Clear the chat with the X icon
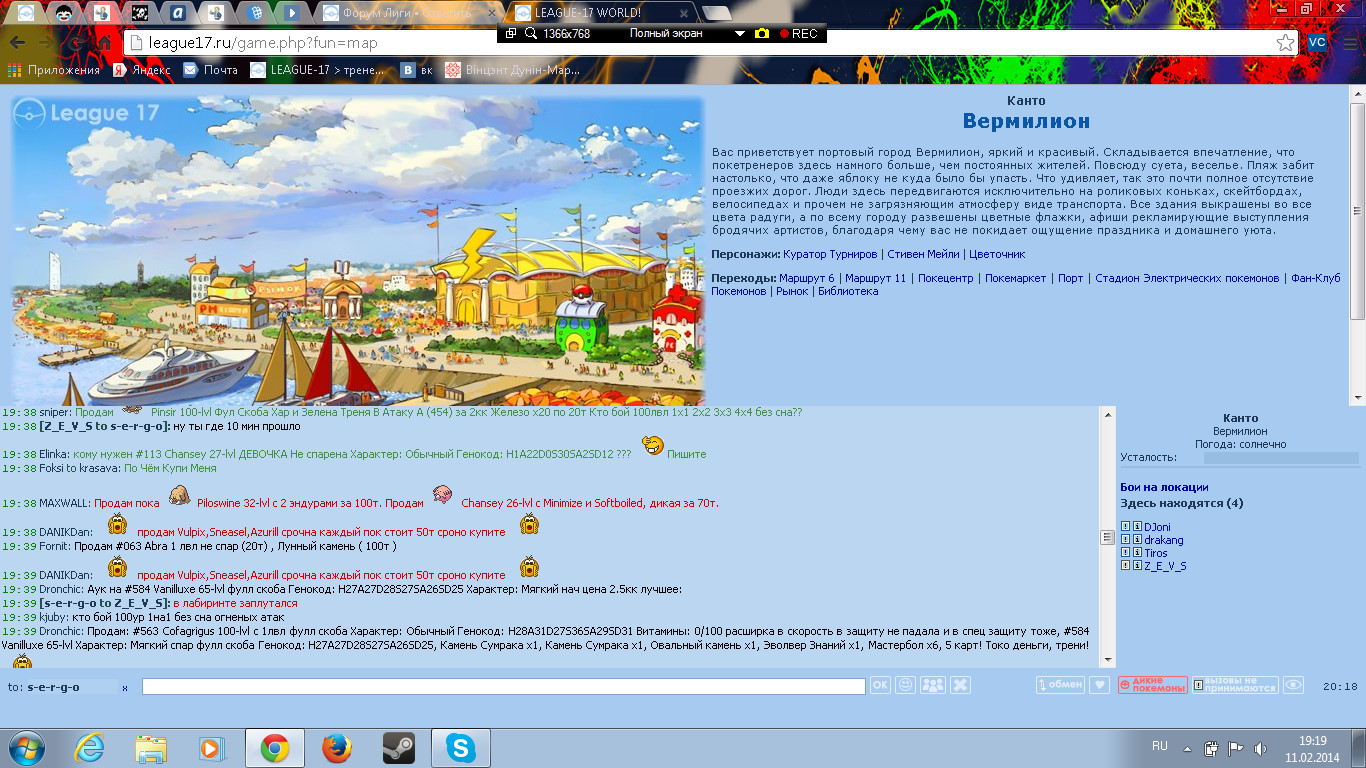The height and width of the screenshot is (768, 1366). tap(960, 685)
